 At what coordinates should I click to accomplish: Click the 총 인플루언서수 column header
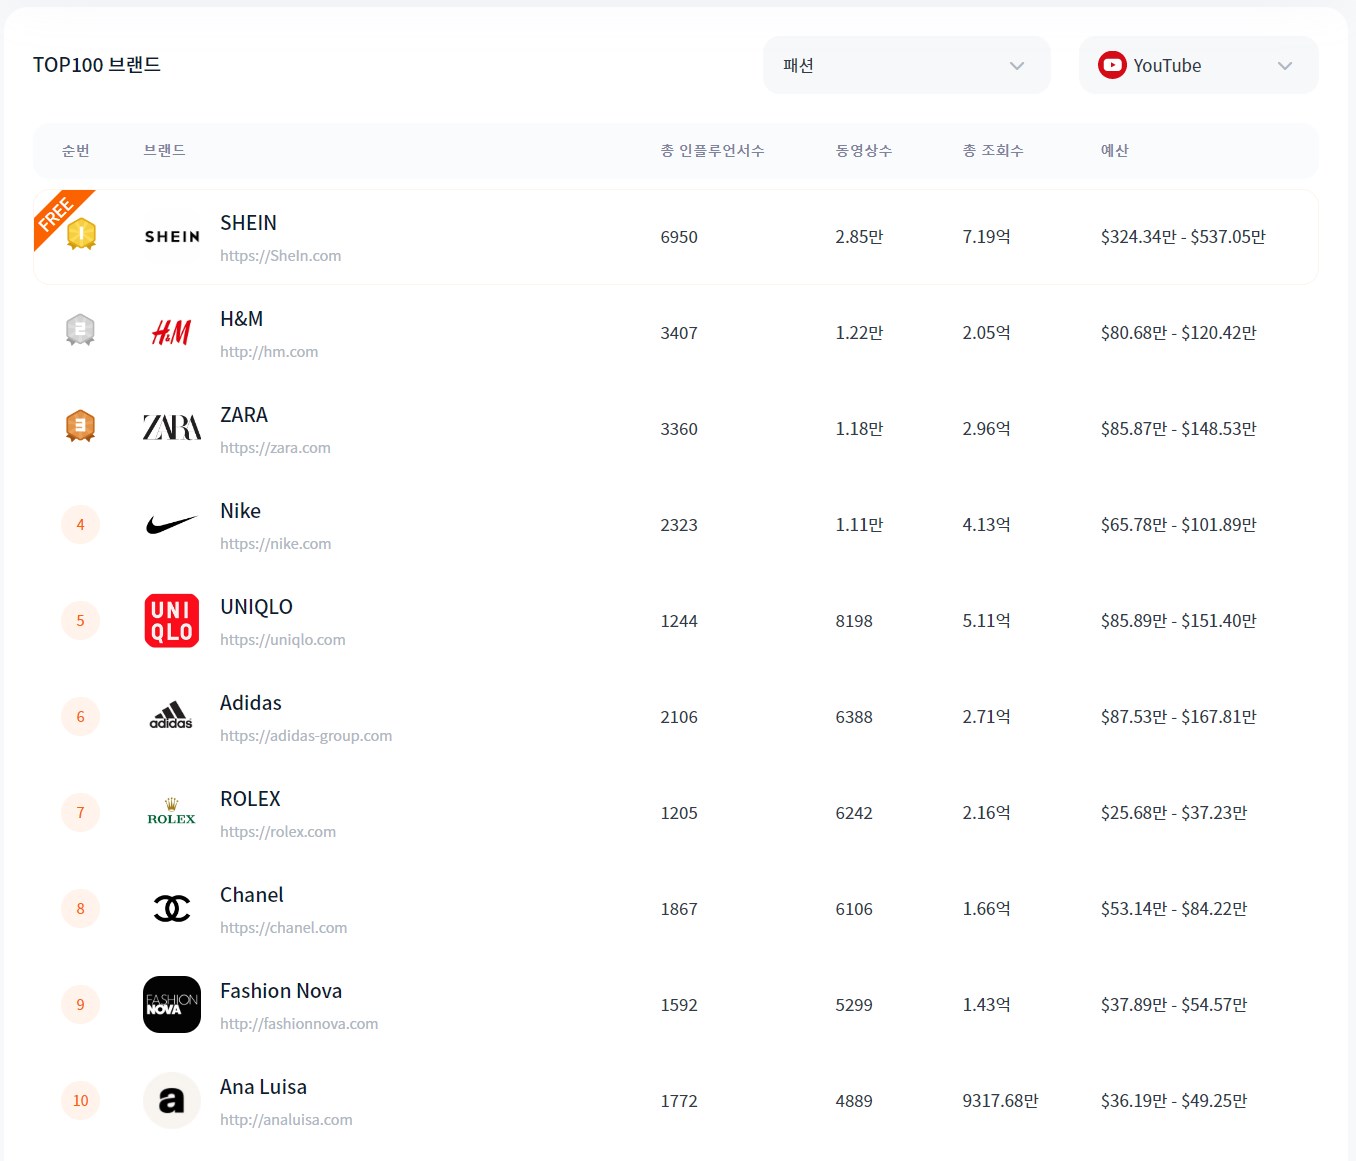712,150
